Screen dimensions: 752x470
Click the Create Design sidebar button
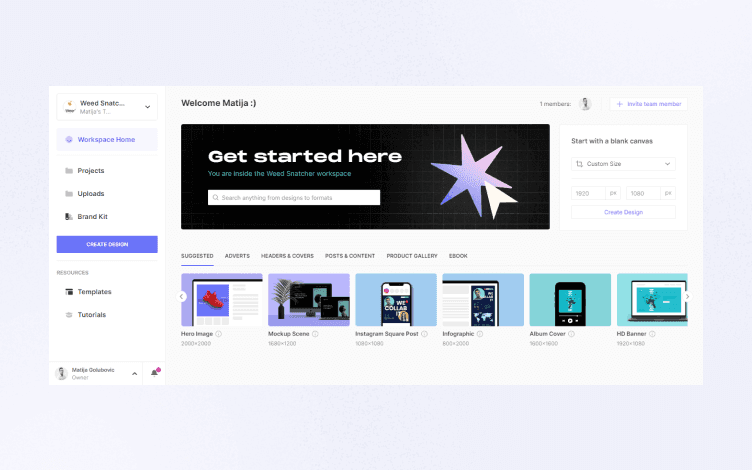point(107,245)
